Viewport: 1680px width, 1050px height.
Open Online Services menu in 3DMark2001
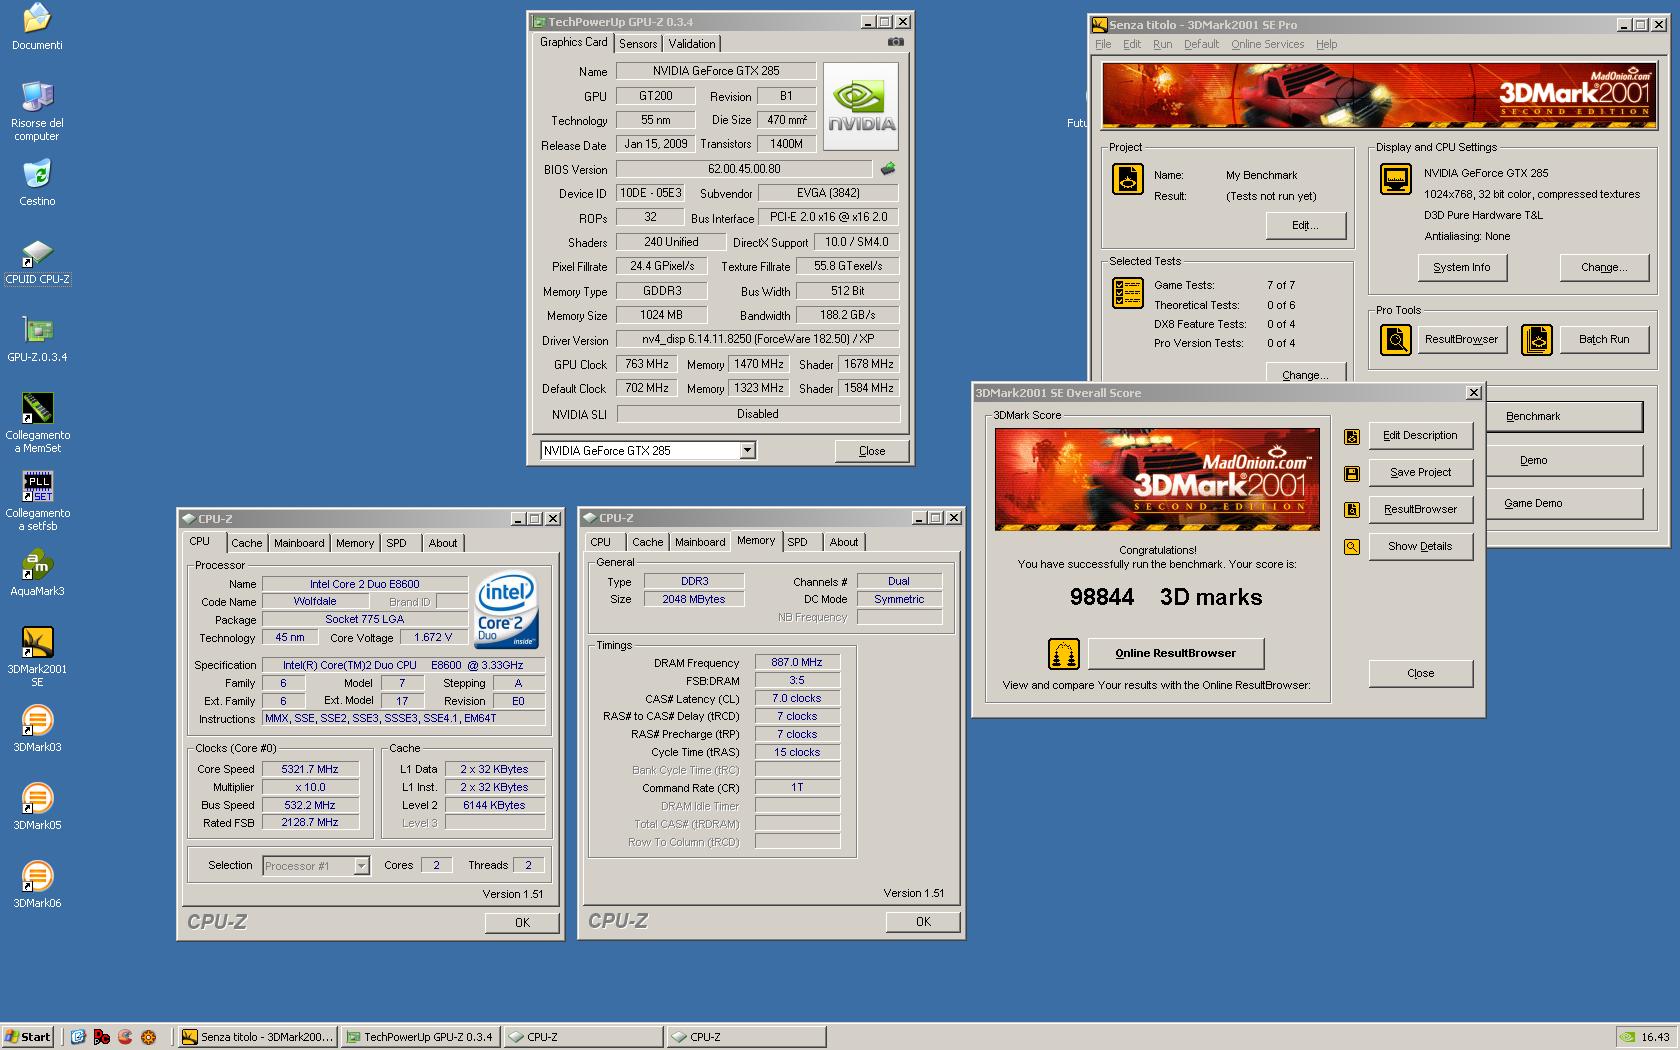point(1267,45)
